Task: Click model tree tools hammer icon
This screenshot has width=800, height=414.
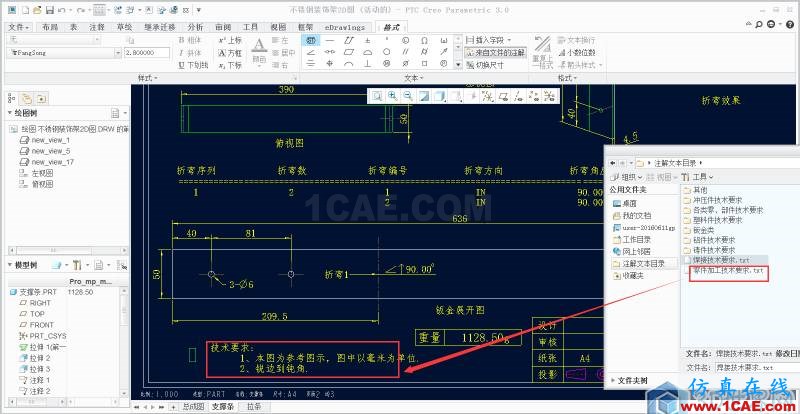Action: (77, 265)
